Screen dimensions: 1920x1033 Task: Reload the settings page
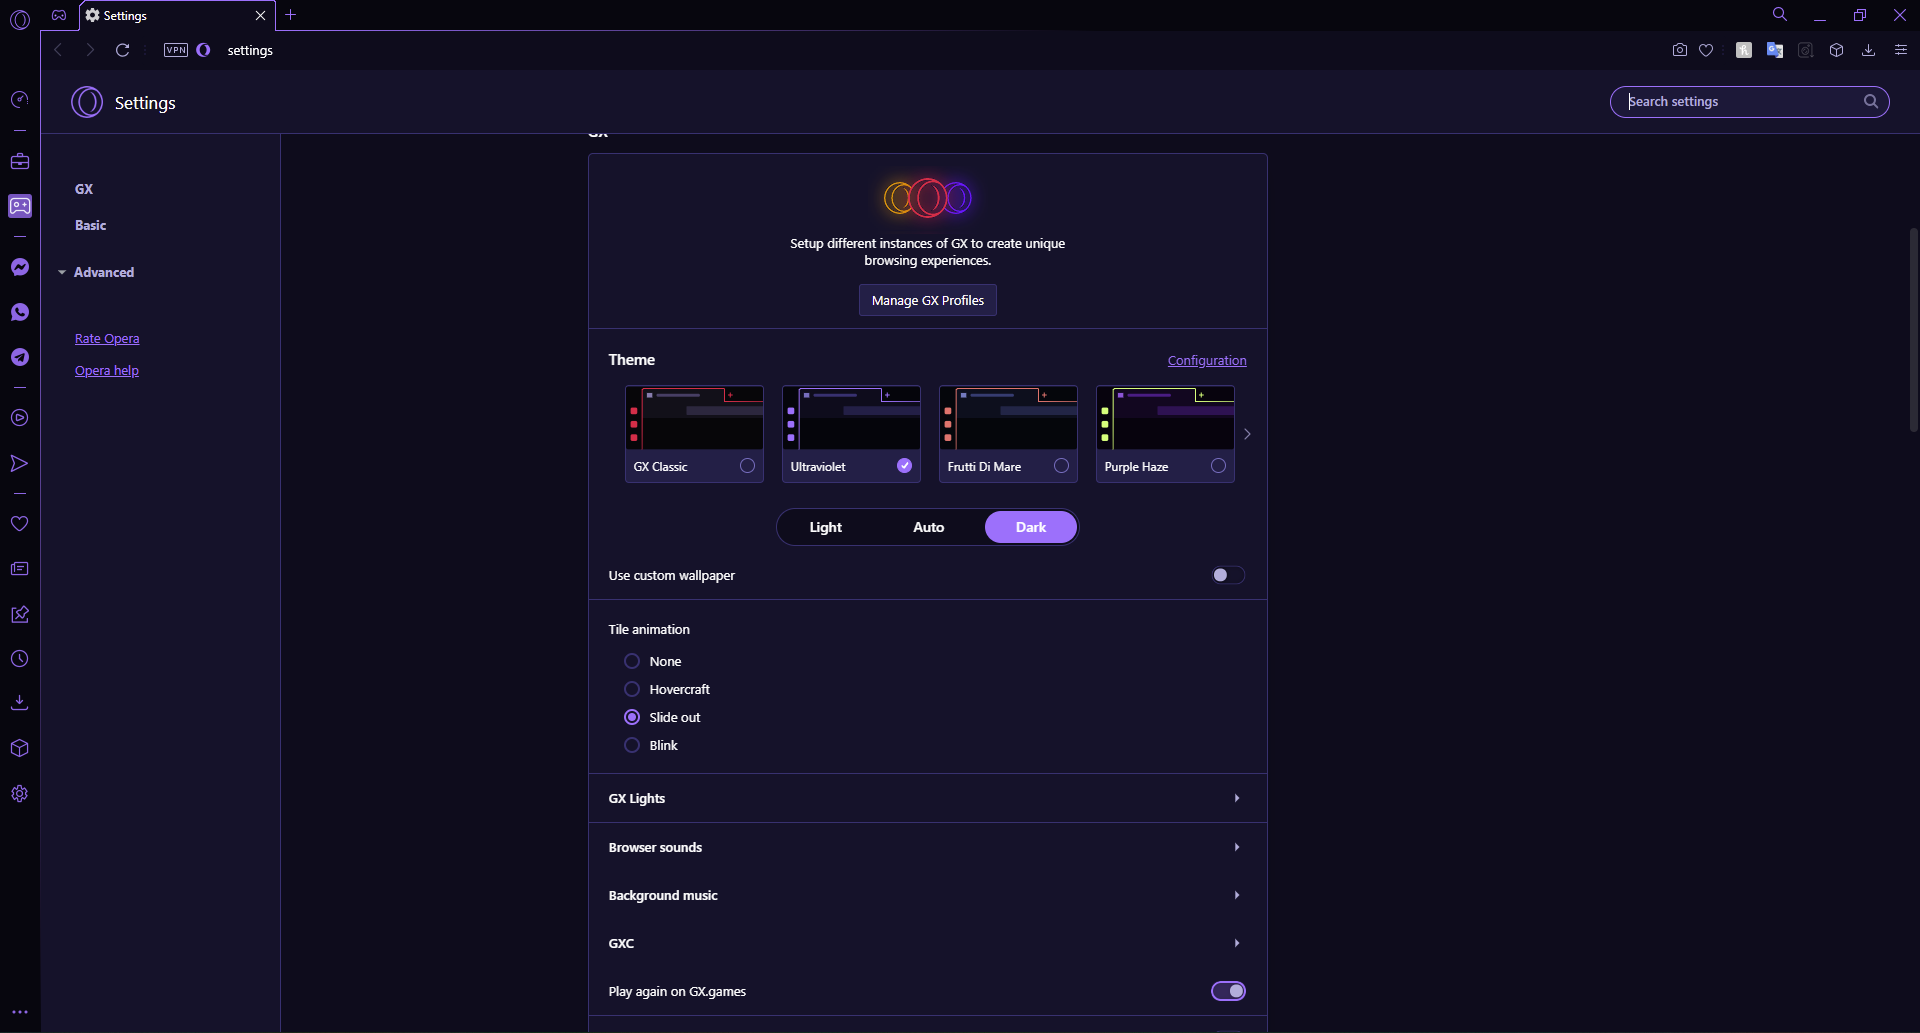tap(122, 50)
